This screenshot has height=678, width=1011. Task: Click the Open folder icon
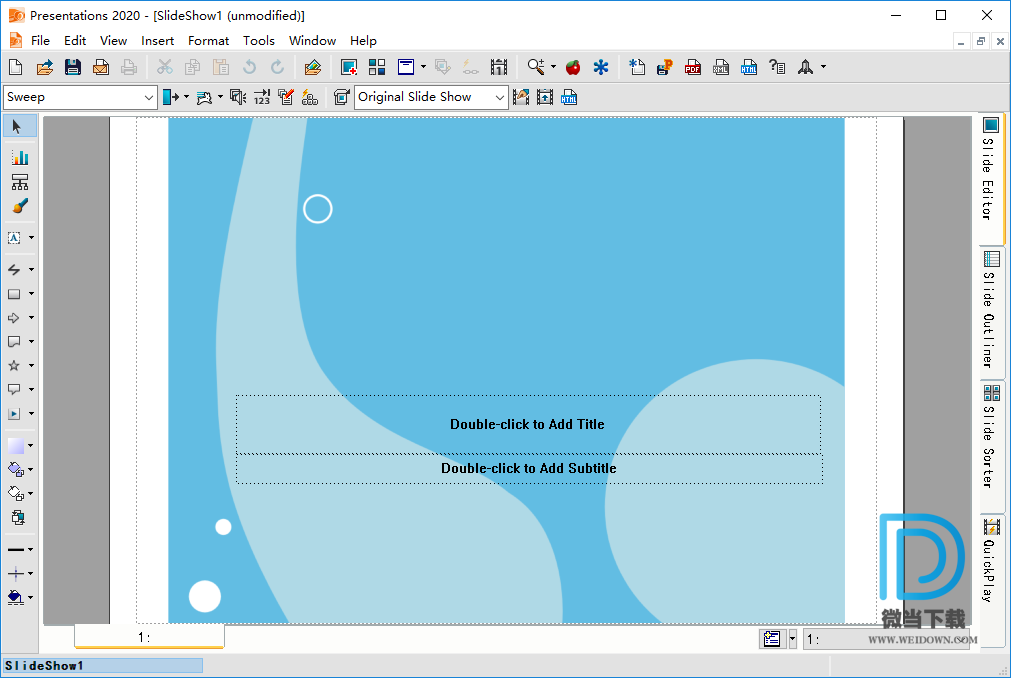(x=44, y=67)
